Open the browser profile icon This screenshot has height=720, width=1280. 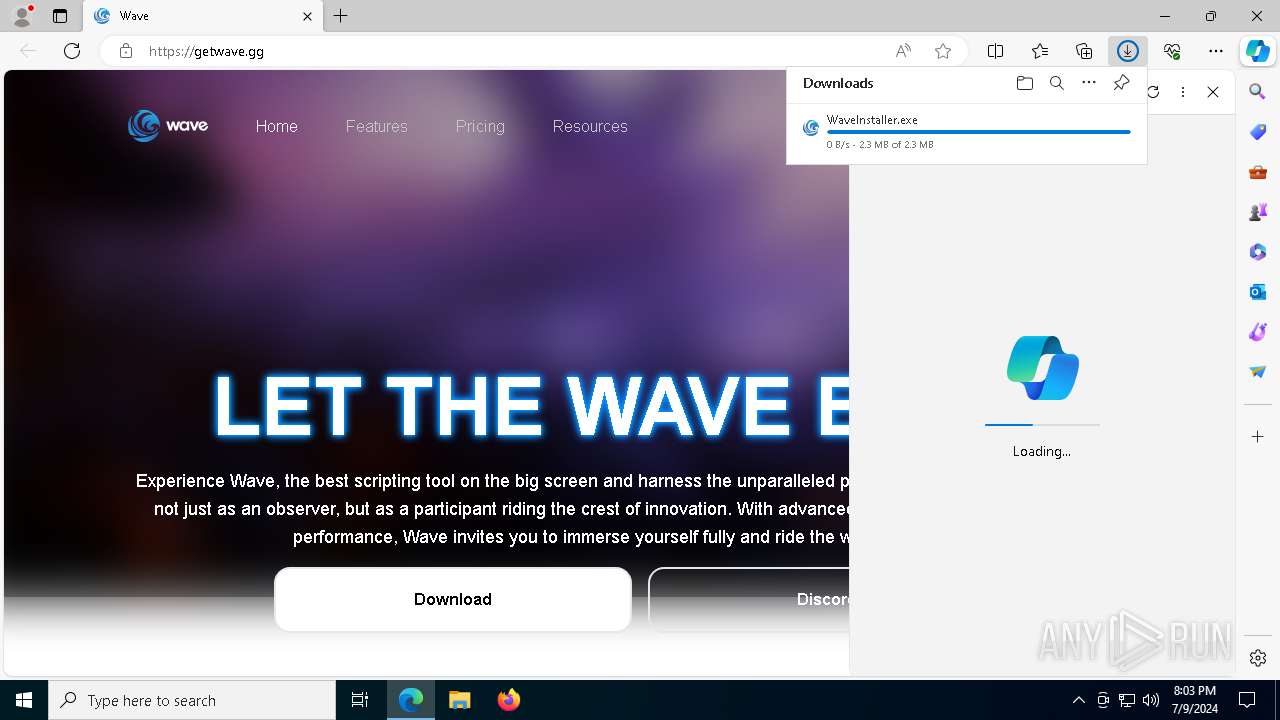(22, 16)
